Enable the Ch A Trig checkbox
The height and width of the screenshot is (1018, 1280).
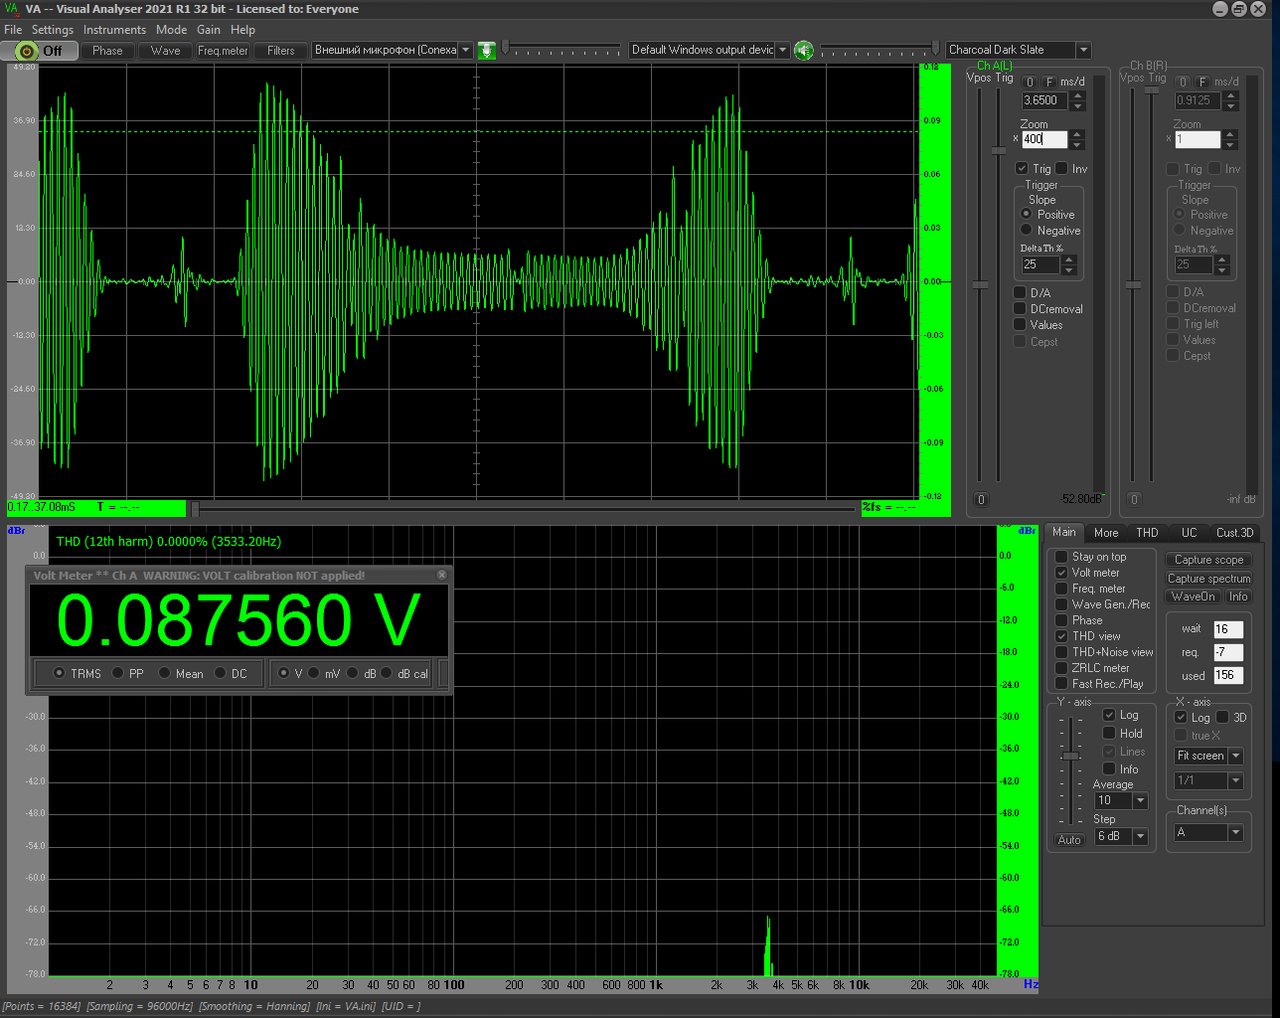[x=1022, y=168]
